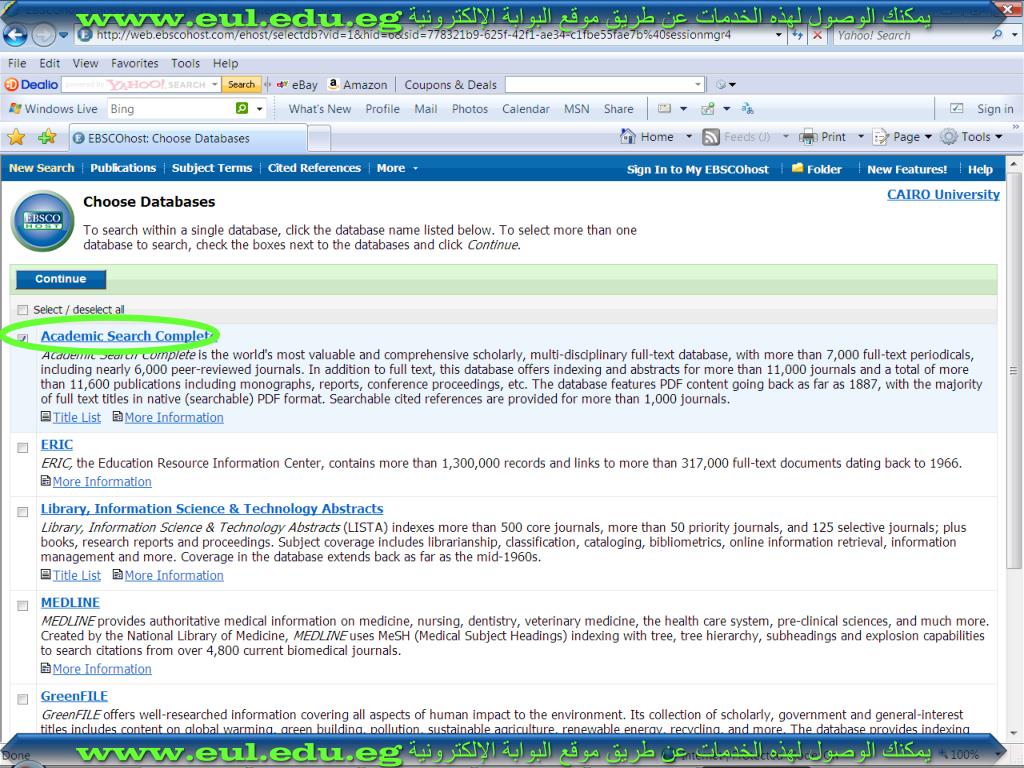Toggle the Select / deselect all checkbox
This screenshot has height=768, width=1024.
click(23, 310)
